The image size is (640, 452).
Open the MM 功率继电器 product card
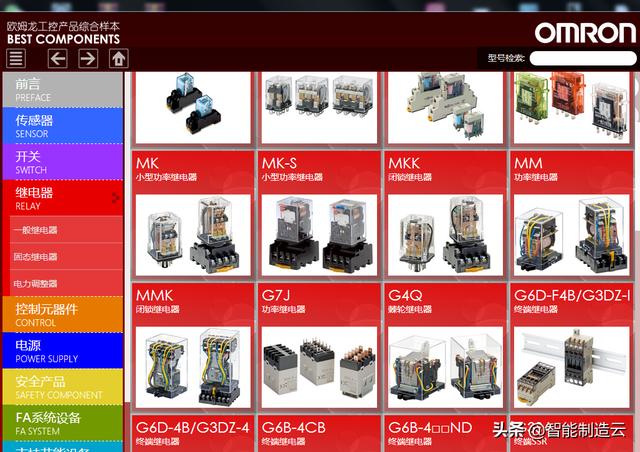571,215
